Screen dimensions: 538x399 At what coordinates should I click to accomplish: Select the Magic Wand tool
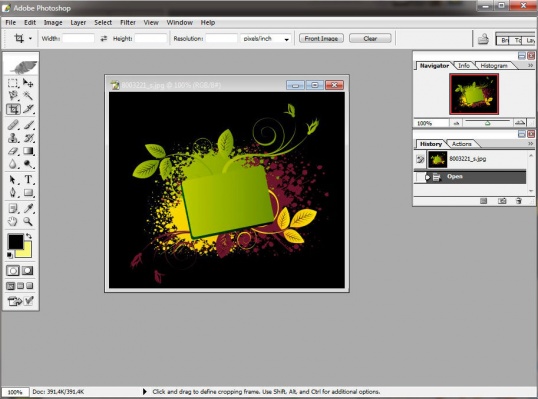pyautogui.click(x=28, y=96)
